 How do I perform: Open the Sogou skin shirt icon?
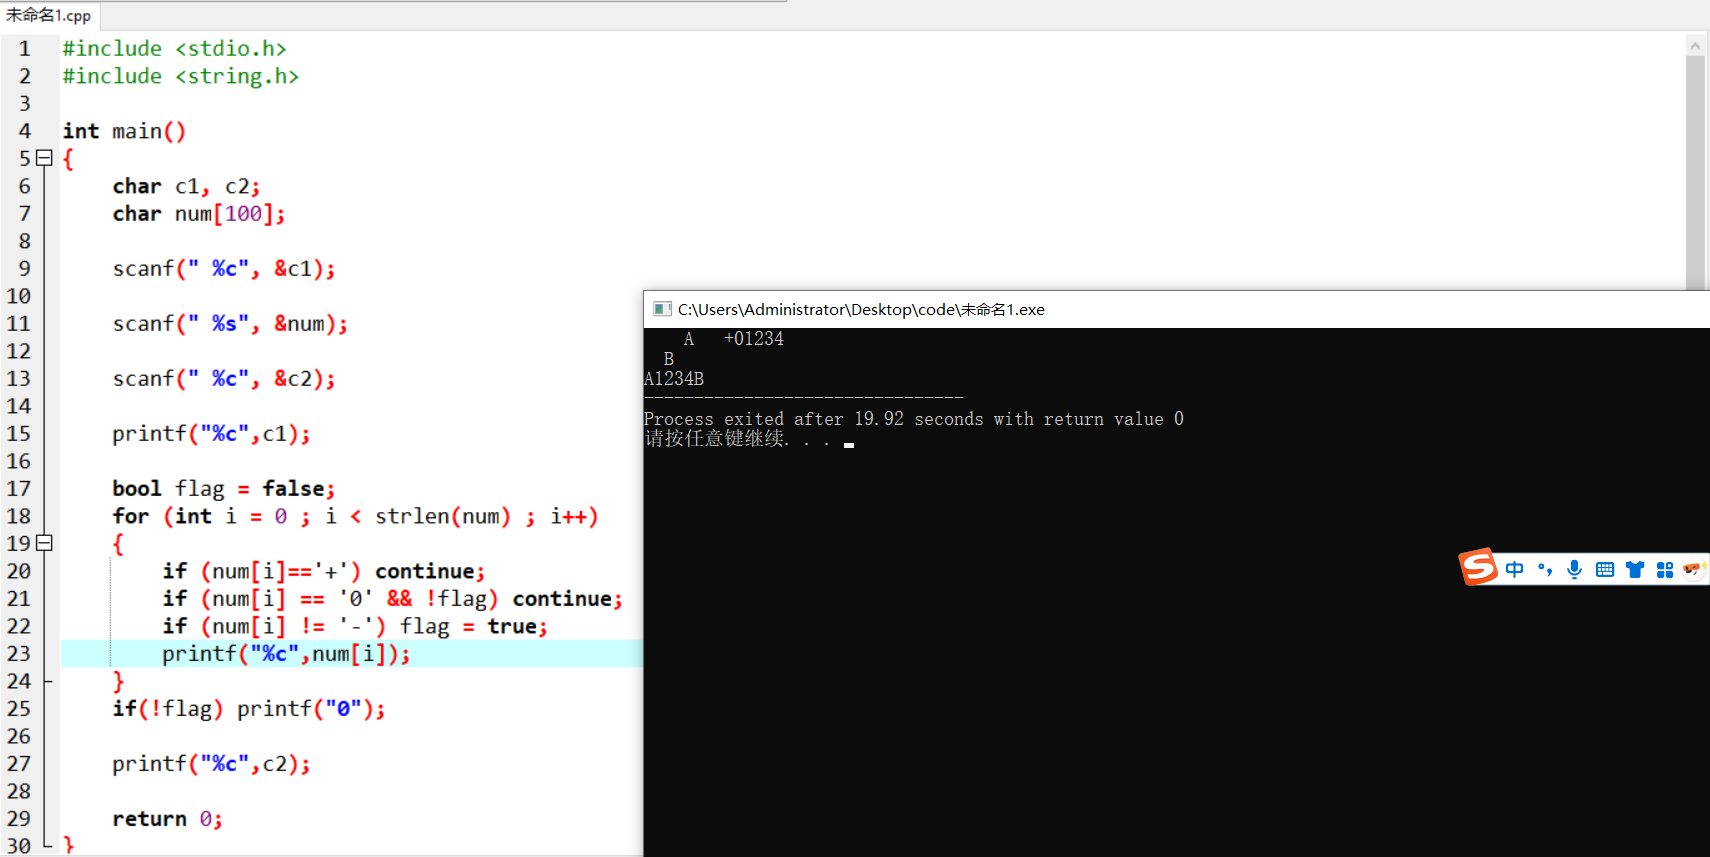click(x=1635, y=569)
